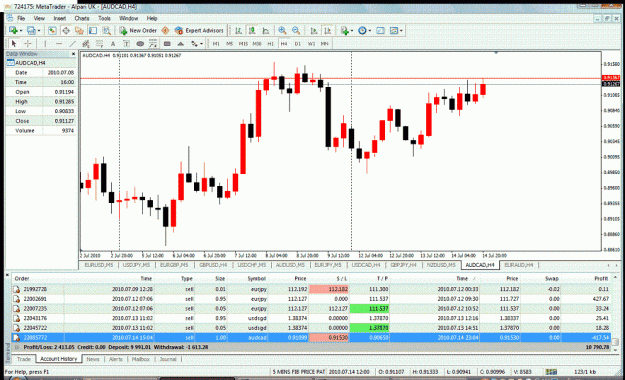Open the File menu

(21, 18)
